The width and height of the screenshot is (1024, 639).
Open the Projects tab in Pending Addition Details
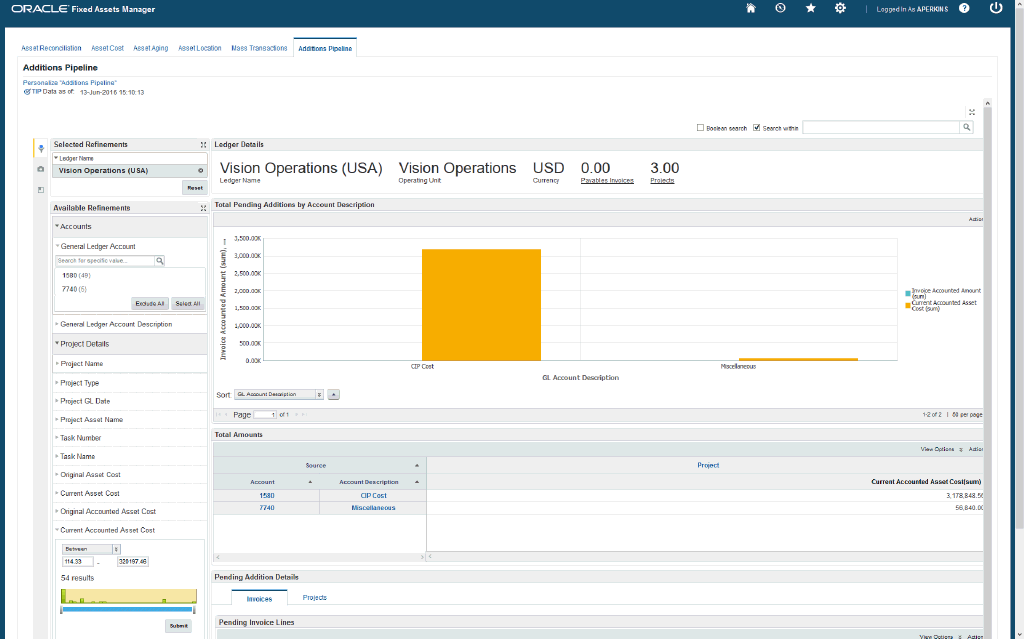click(315, 598)
